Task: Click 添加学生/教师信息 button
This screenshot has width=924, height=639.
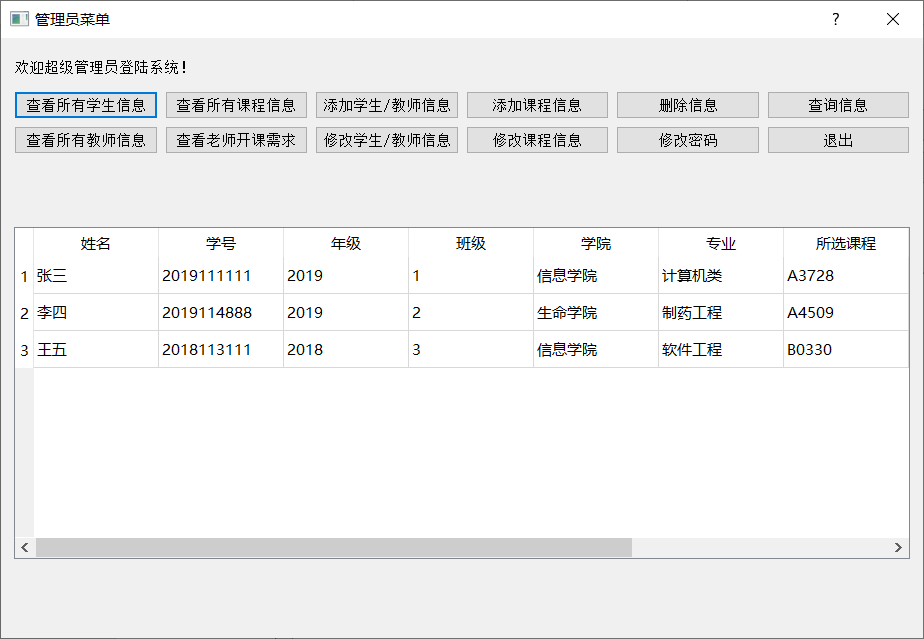Action: coord(387,105)
